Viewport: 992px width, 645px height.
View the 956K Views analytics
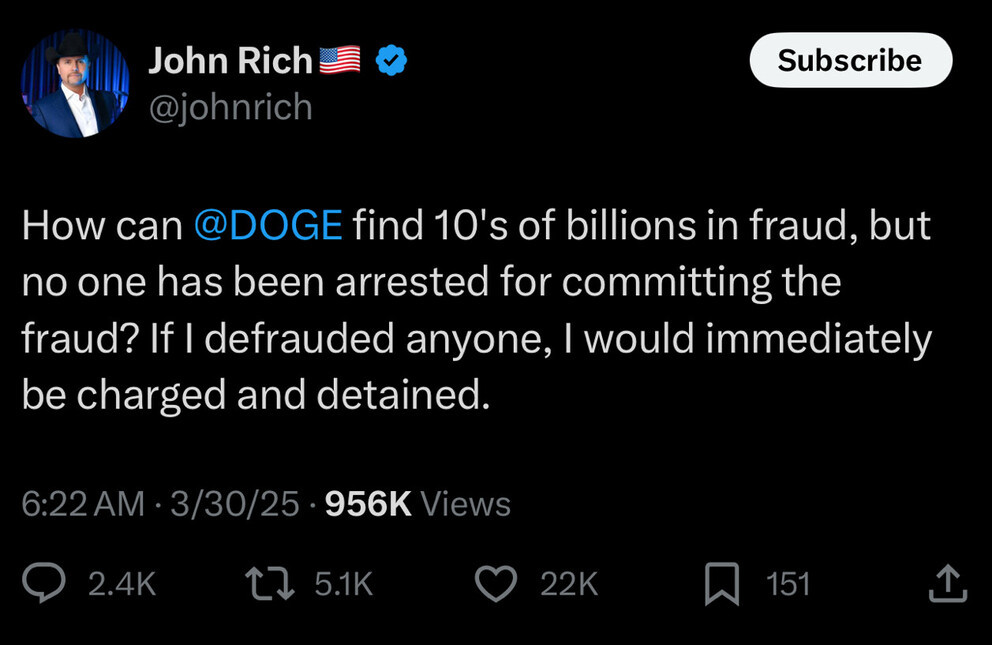[x=418, y=504]
